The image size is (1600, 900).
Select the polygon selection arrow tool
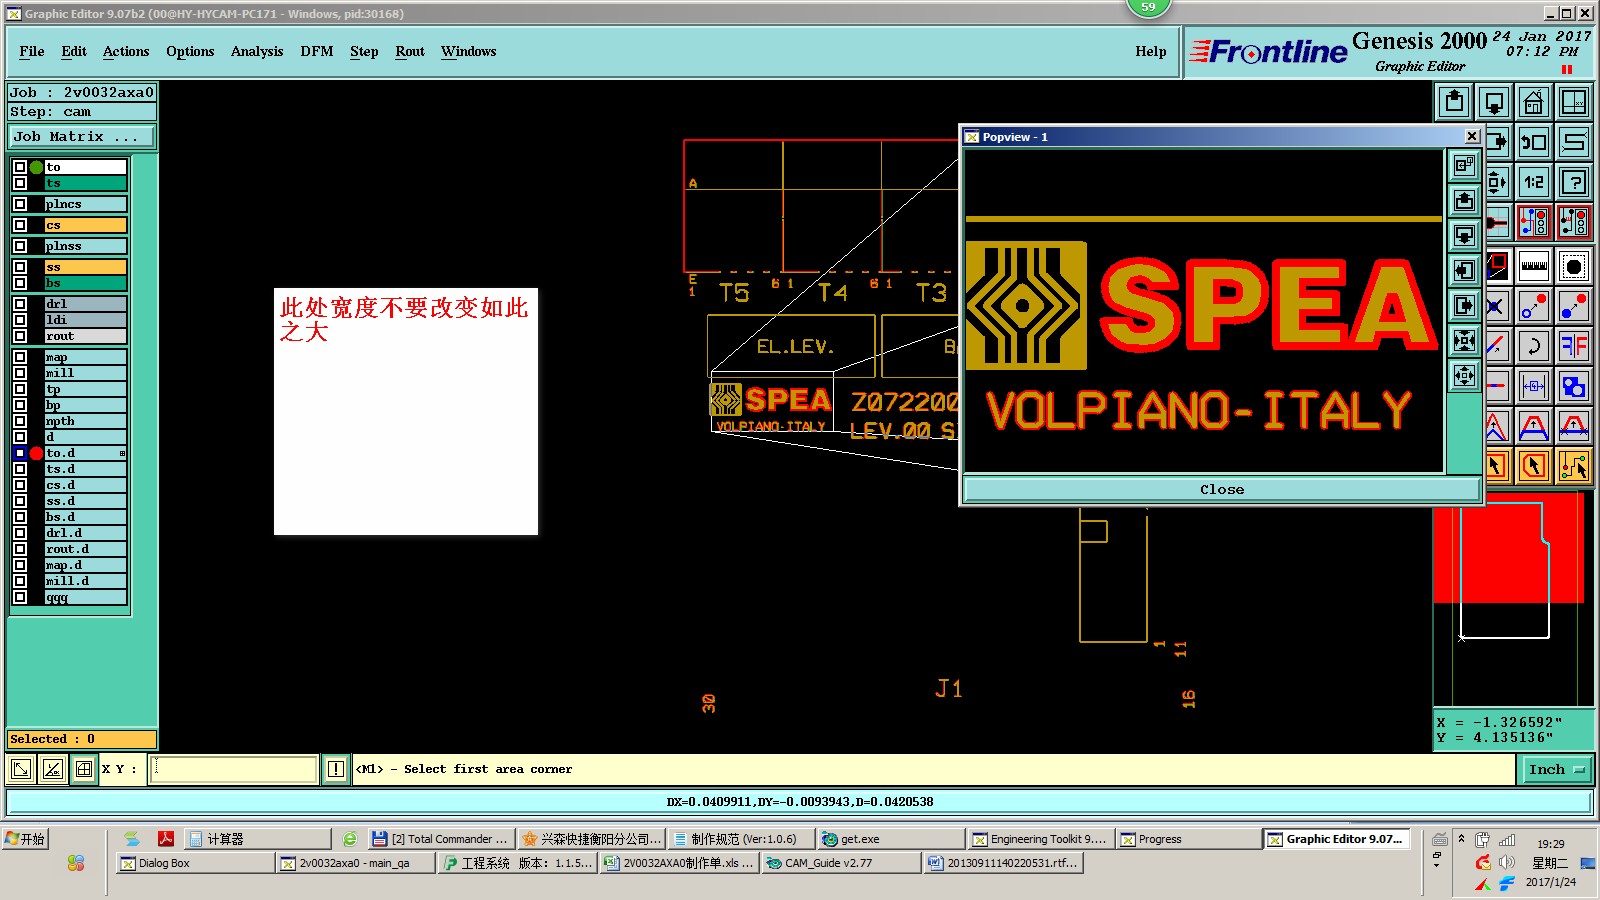pyautogui.click(x=1533, y=466)
